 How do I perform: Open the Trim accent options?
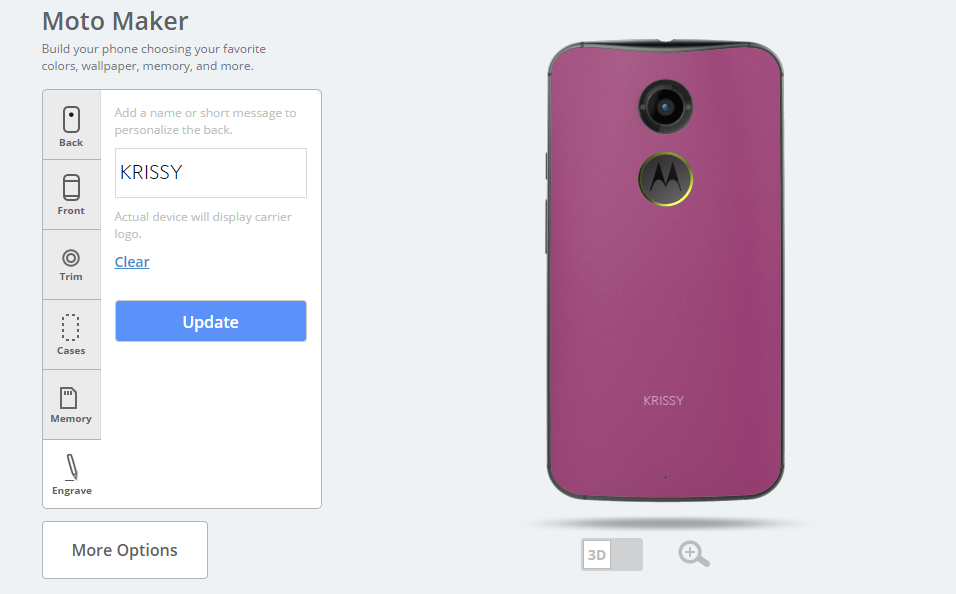[x=71, y=265]
